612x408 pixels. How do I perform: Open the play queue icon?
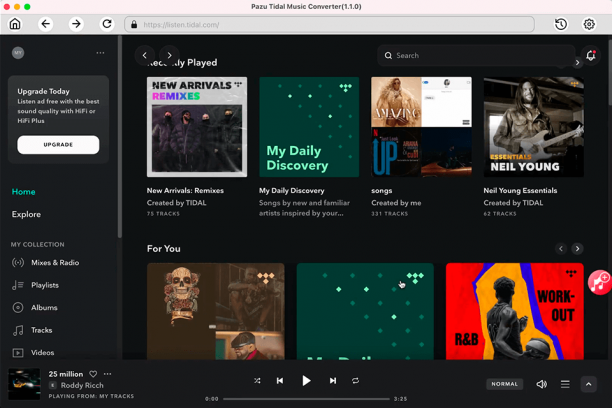[565, 384]
